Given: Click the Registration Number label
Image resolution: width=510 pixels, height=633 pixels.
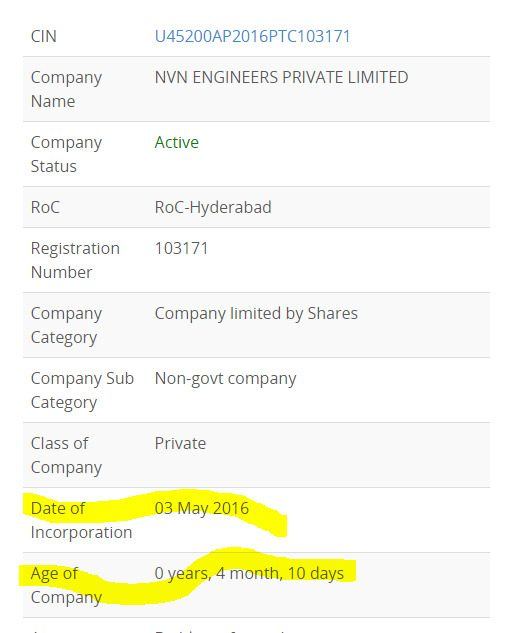Looking at the screenshot, I should pos(75,260).
